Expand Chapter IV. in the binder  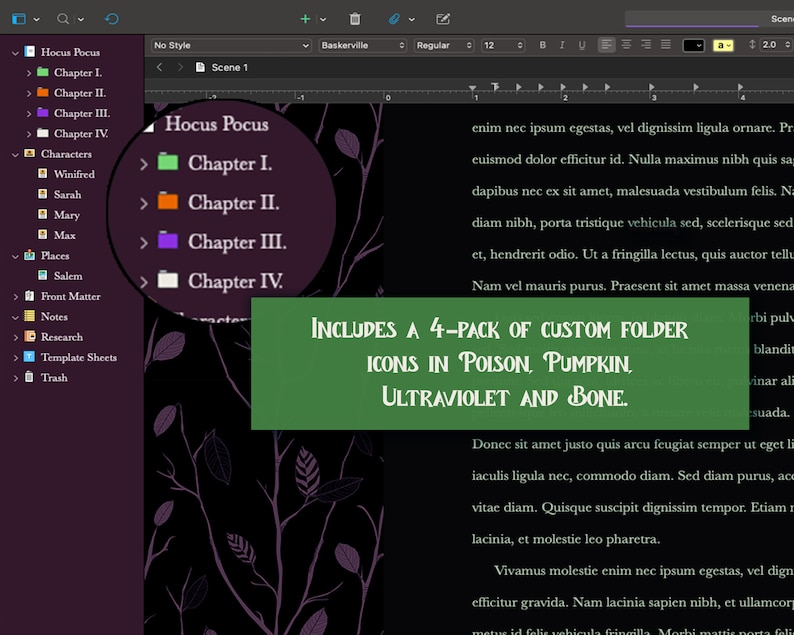pos(28,134)
